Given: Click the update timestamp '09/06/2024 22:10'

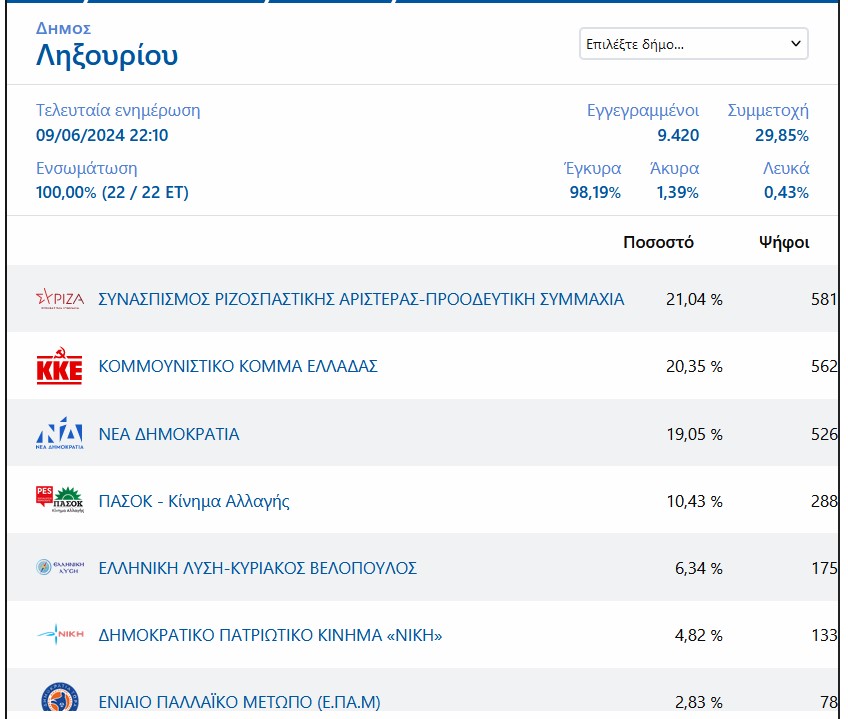Looking at the screenshot, I should pyautogui.click(x=102, y=135).
